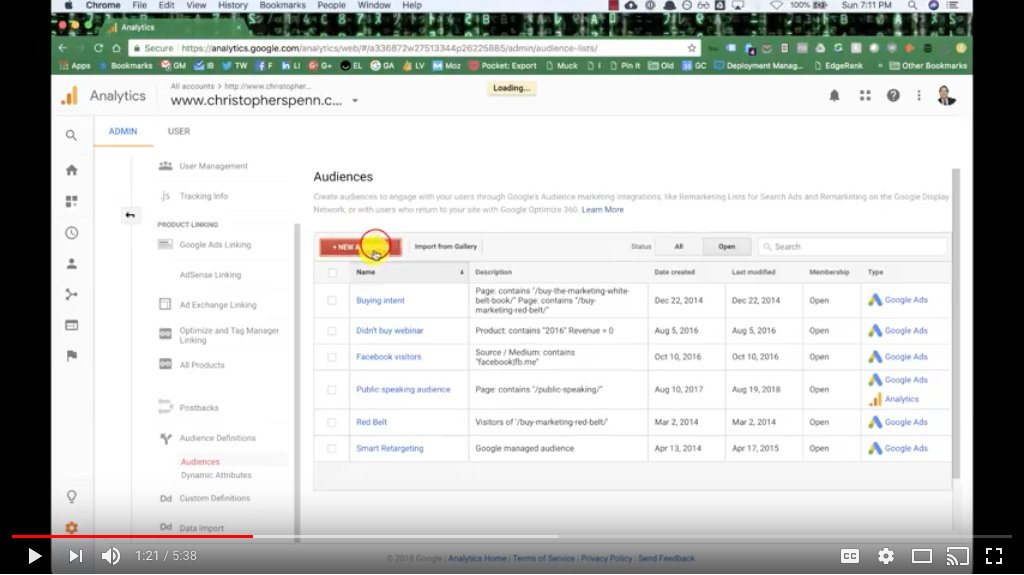Enter fullscreen video mode
Screen dimensions: 1024x575
click(994, 556)
